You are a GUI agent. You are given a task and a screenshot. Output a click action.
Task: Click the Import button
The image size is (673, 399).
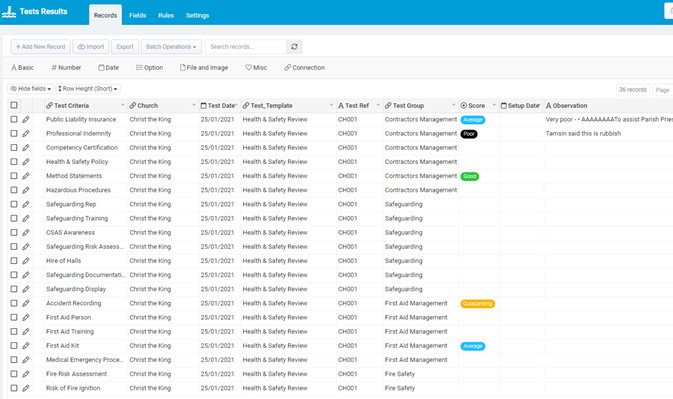coord(91,47)
